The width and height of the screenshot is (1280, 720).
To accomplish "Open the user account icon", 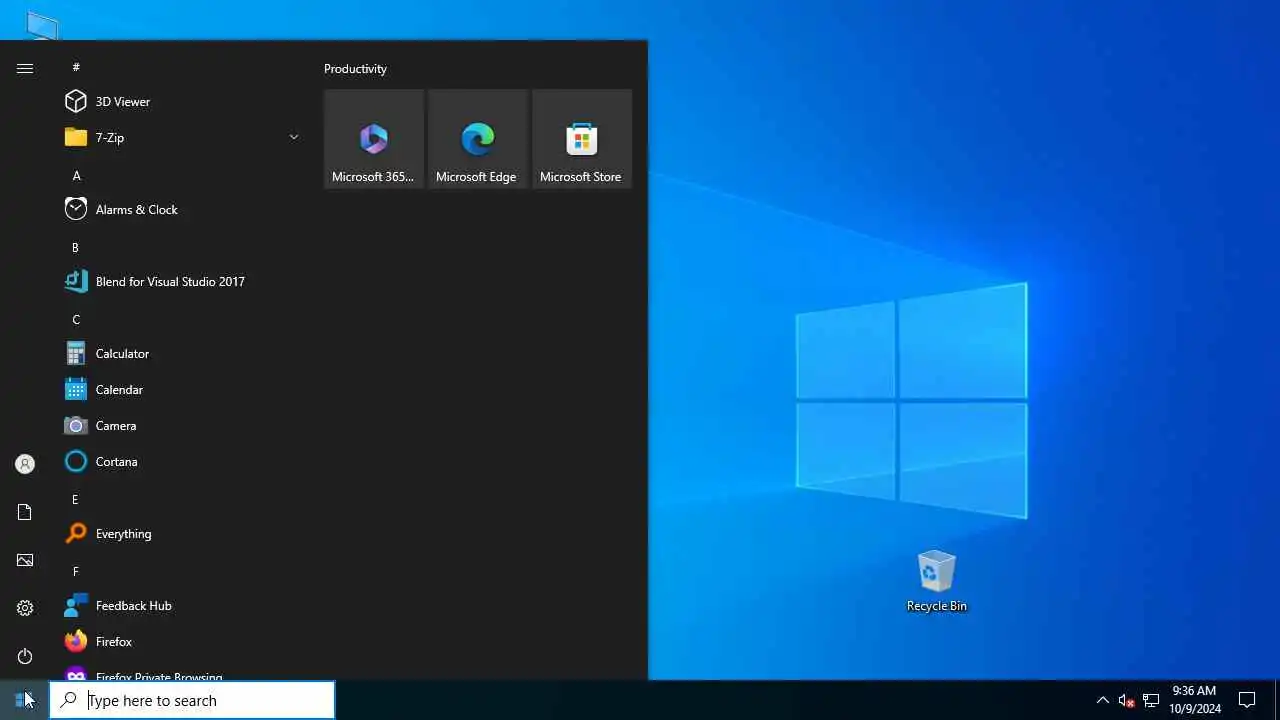I will pos(25,464).
